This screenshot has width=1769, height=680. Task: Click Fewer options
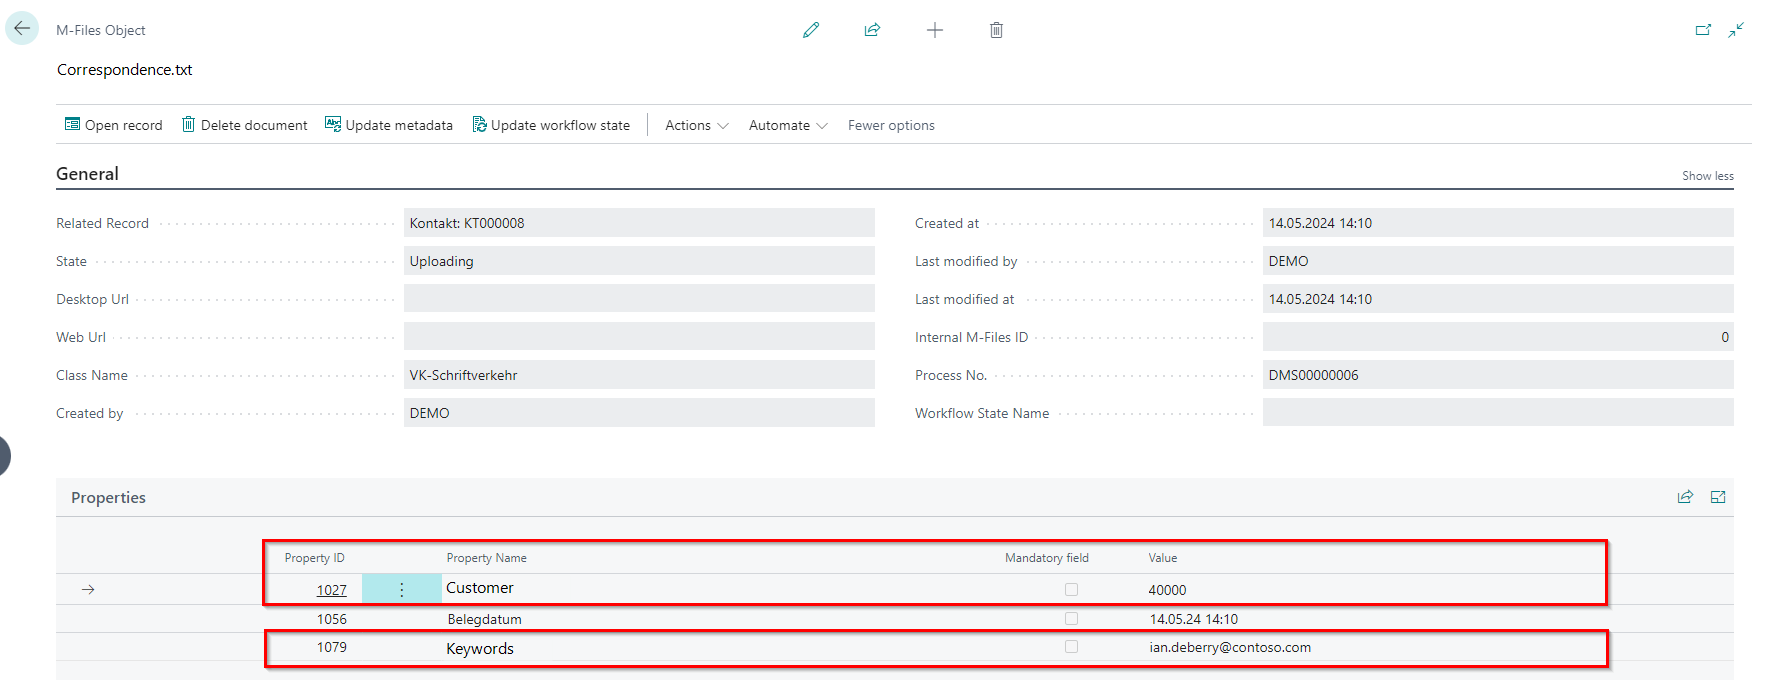point(891,125)
